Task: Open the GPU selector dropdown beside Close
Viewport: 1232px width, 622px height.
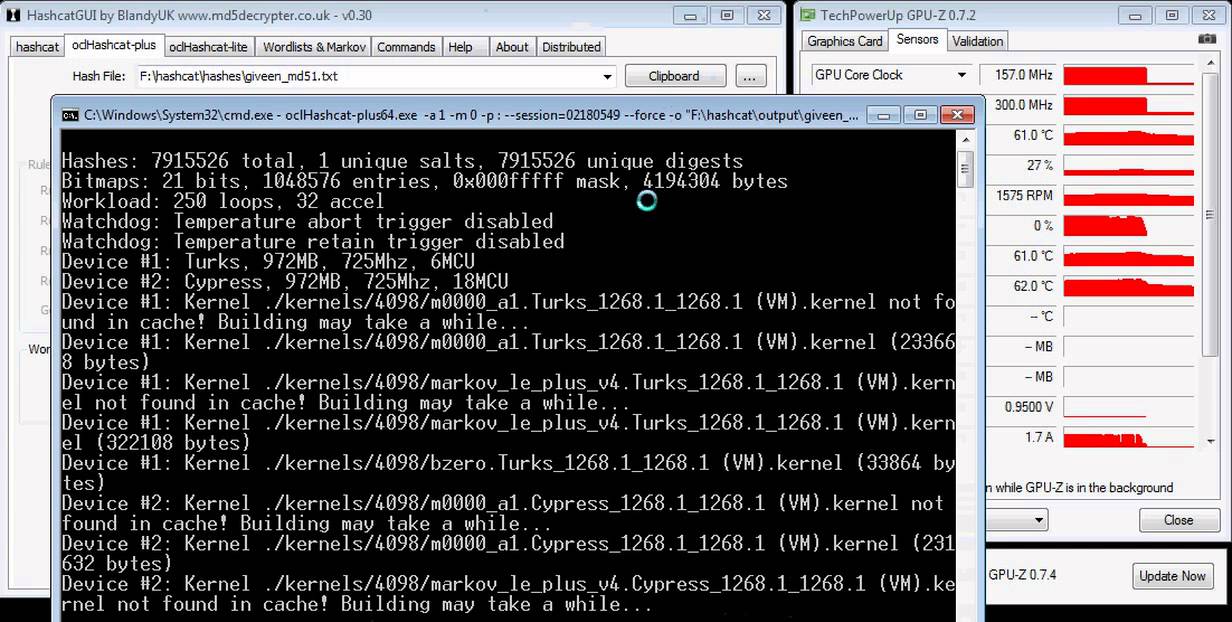Action: 1039,520
